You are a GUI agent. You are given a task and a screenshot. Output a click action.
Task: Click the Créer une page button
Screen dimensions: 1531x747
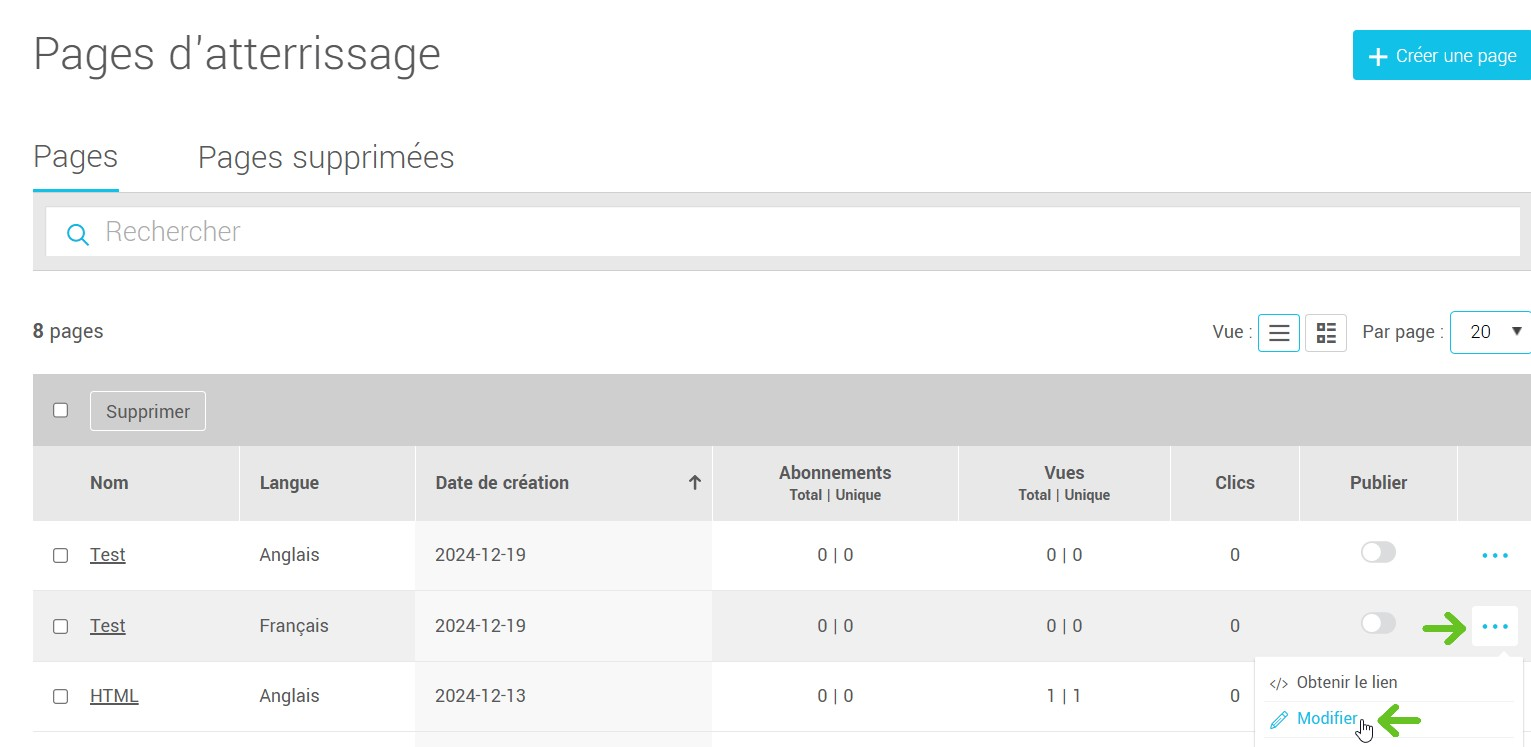coord(1442,56)
